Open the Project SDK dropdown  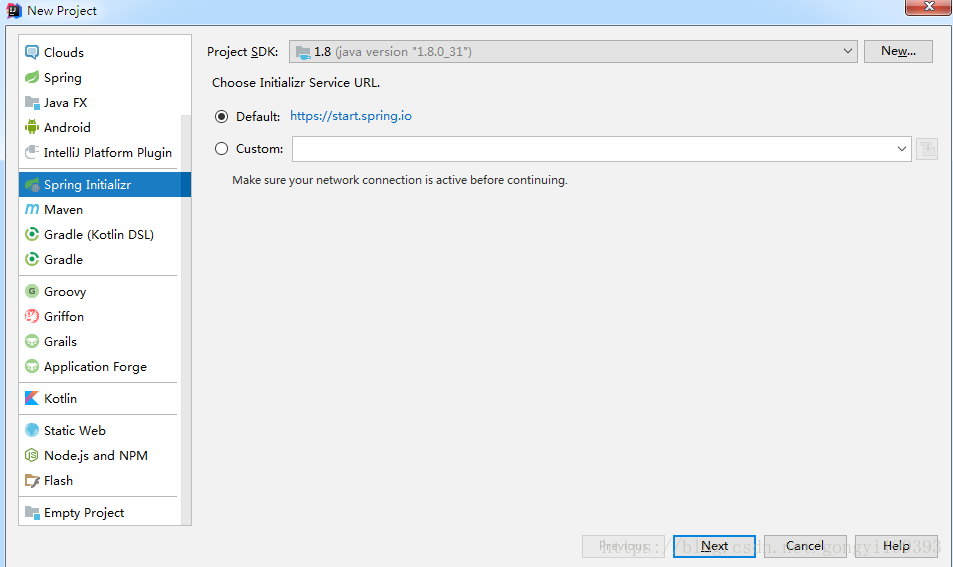tap(573, 52)
